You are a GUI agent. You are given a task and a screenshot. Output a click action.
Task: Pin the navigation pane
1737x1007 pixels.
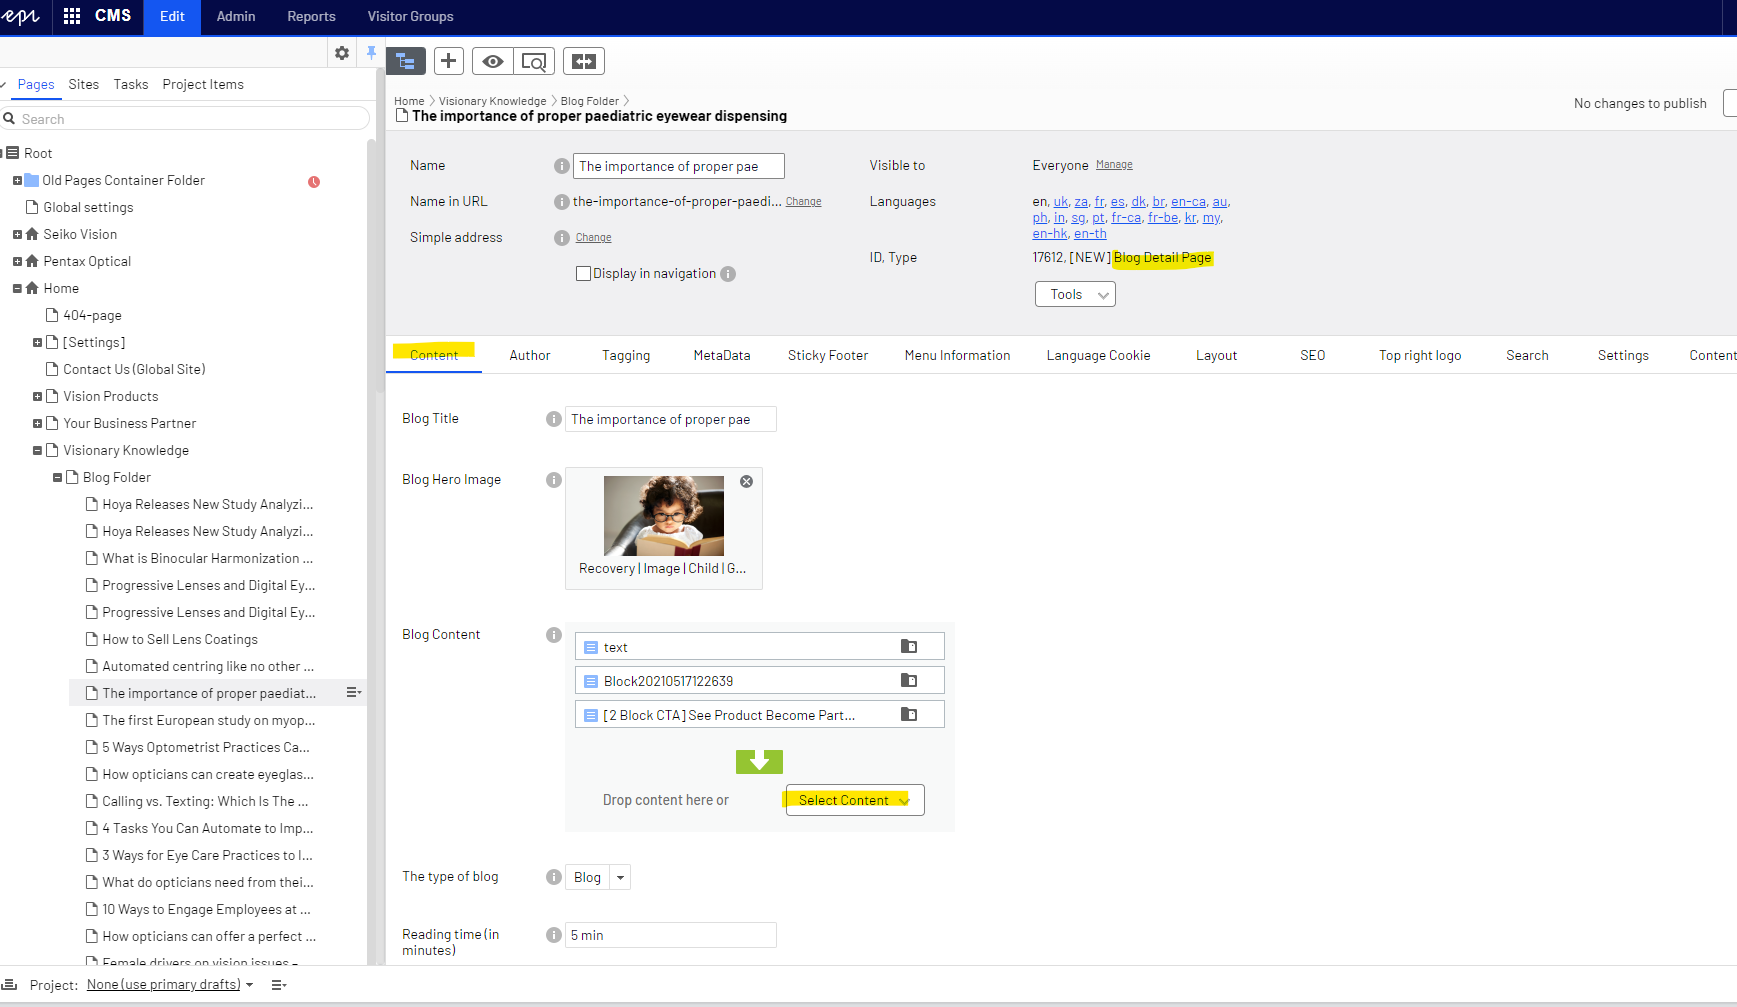(x=371, y=53)
